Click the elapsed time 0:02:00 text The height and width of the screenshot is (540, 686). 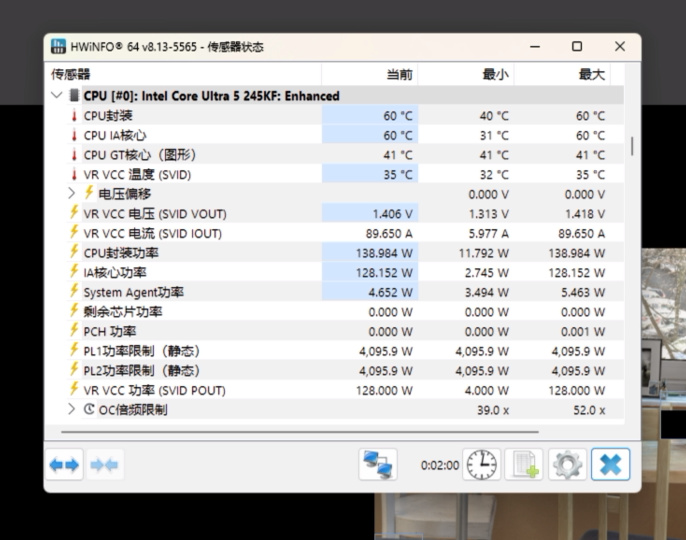(x=440, y=465)
